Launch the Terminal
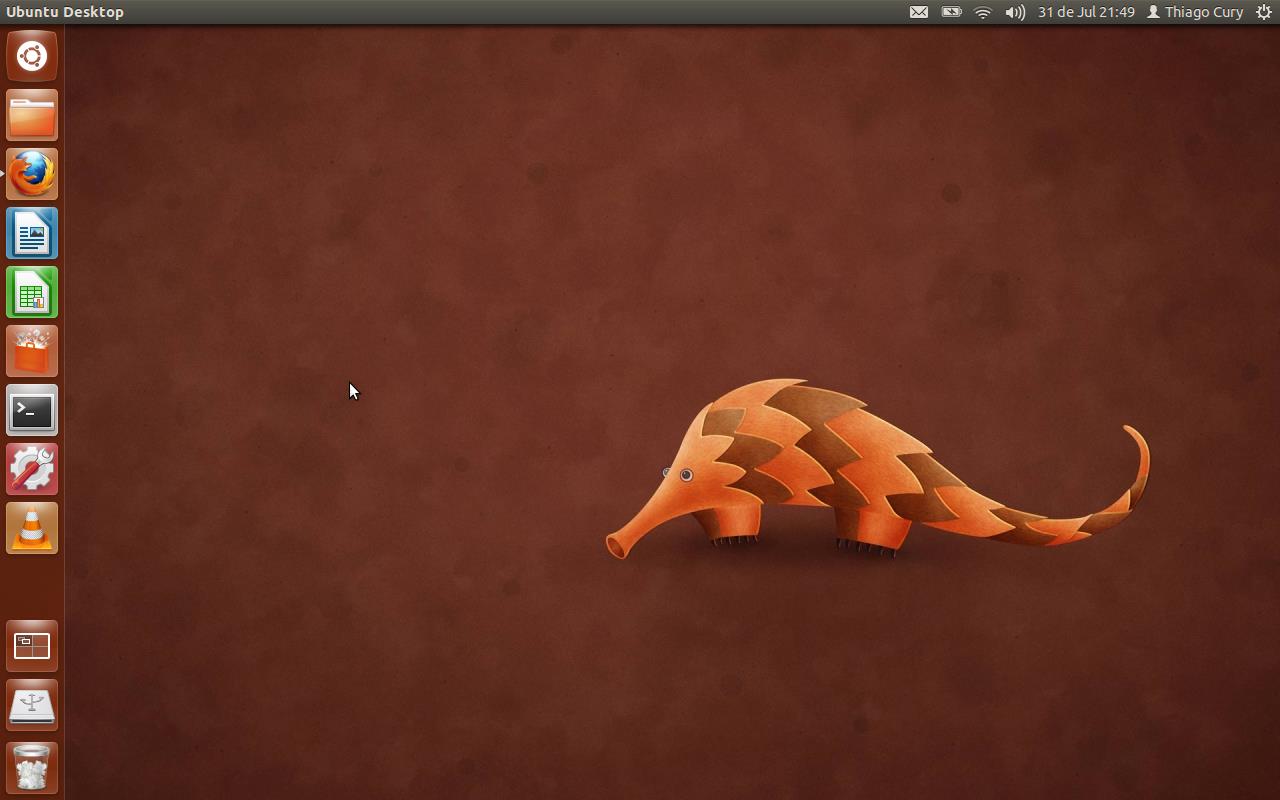This screenshot has height=800, width=1280. point(32,410)
